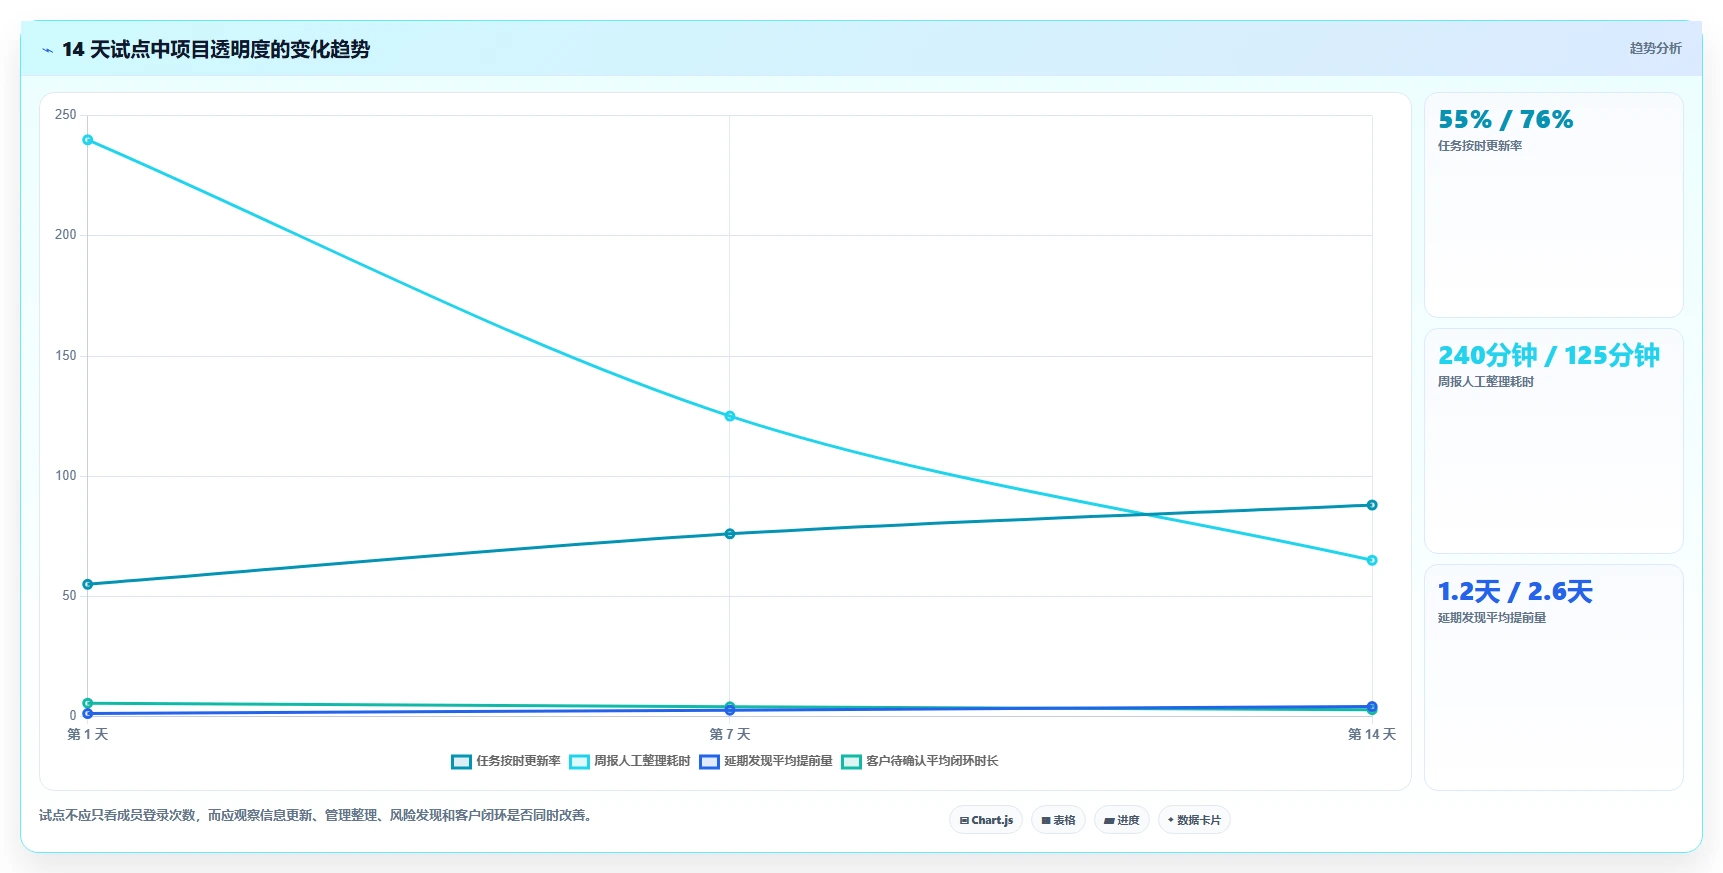This screenshot has width=1723, height=873.
Task: Click the 240分钟 / 125分钟 card value
Action: (1549, 355)
